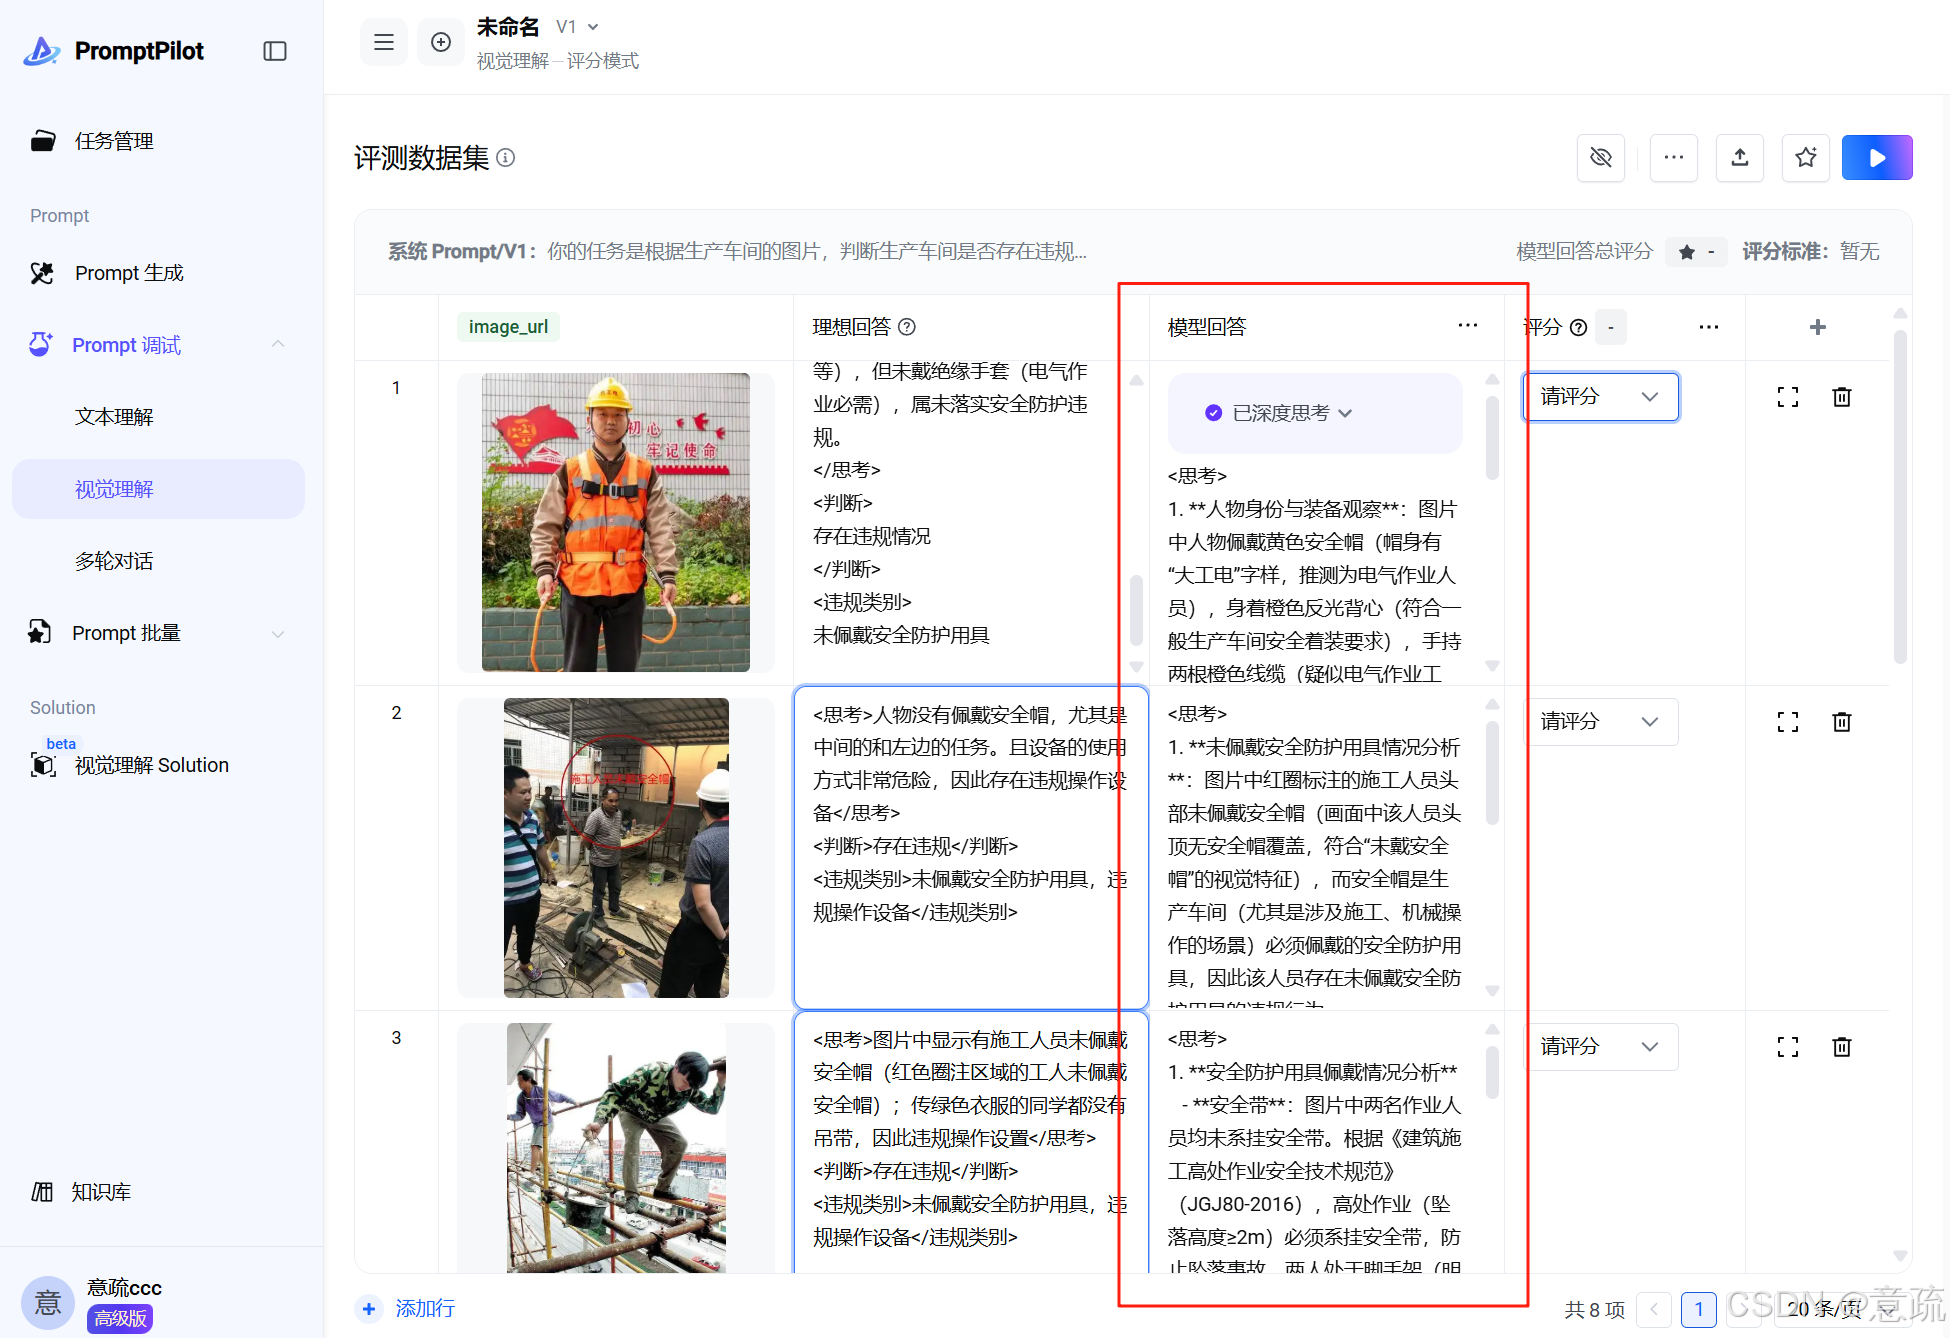Screen dimensions: 1950x1338
Task: Click row 2 construction site image
Action: (616, 847)
